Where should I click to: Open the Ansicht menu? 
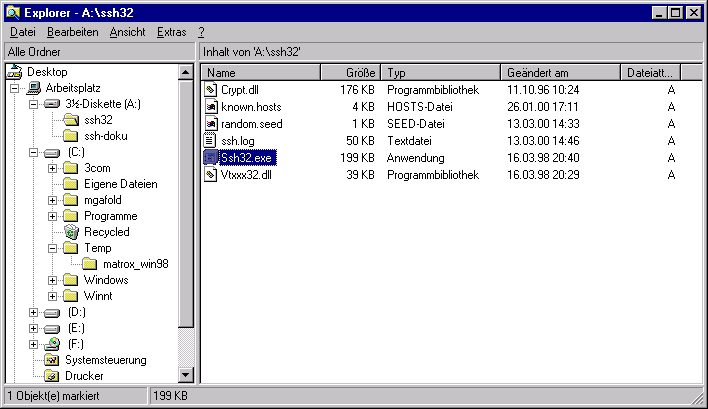pos(127,32)
